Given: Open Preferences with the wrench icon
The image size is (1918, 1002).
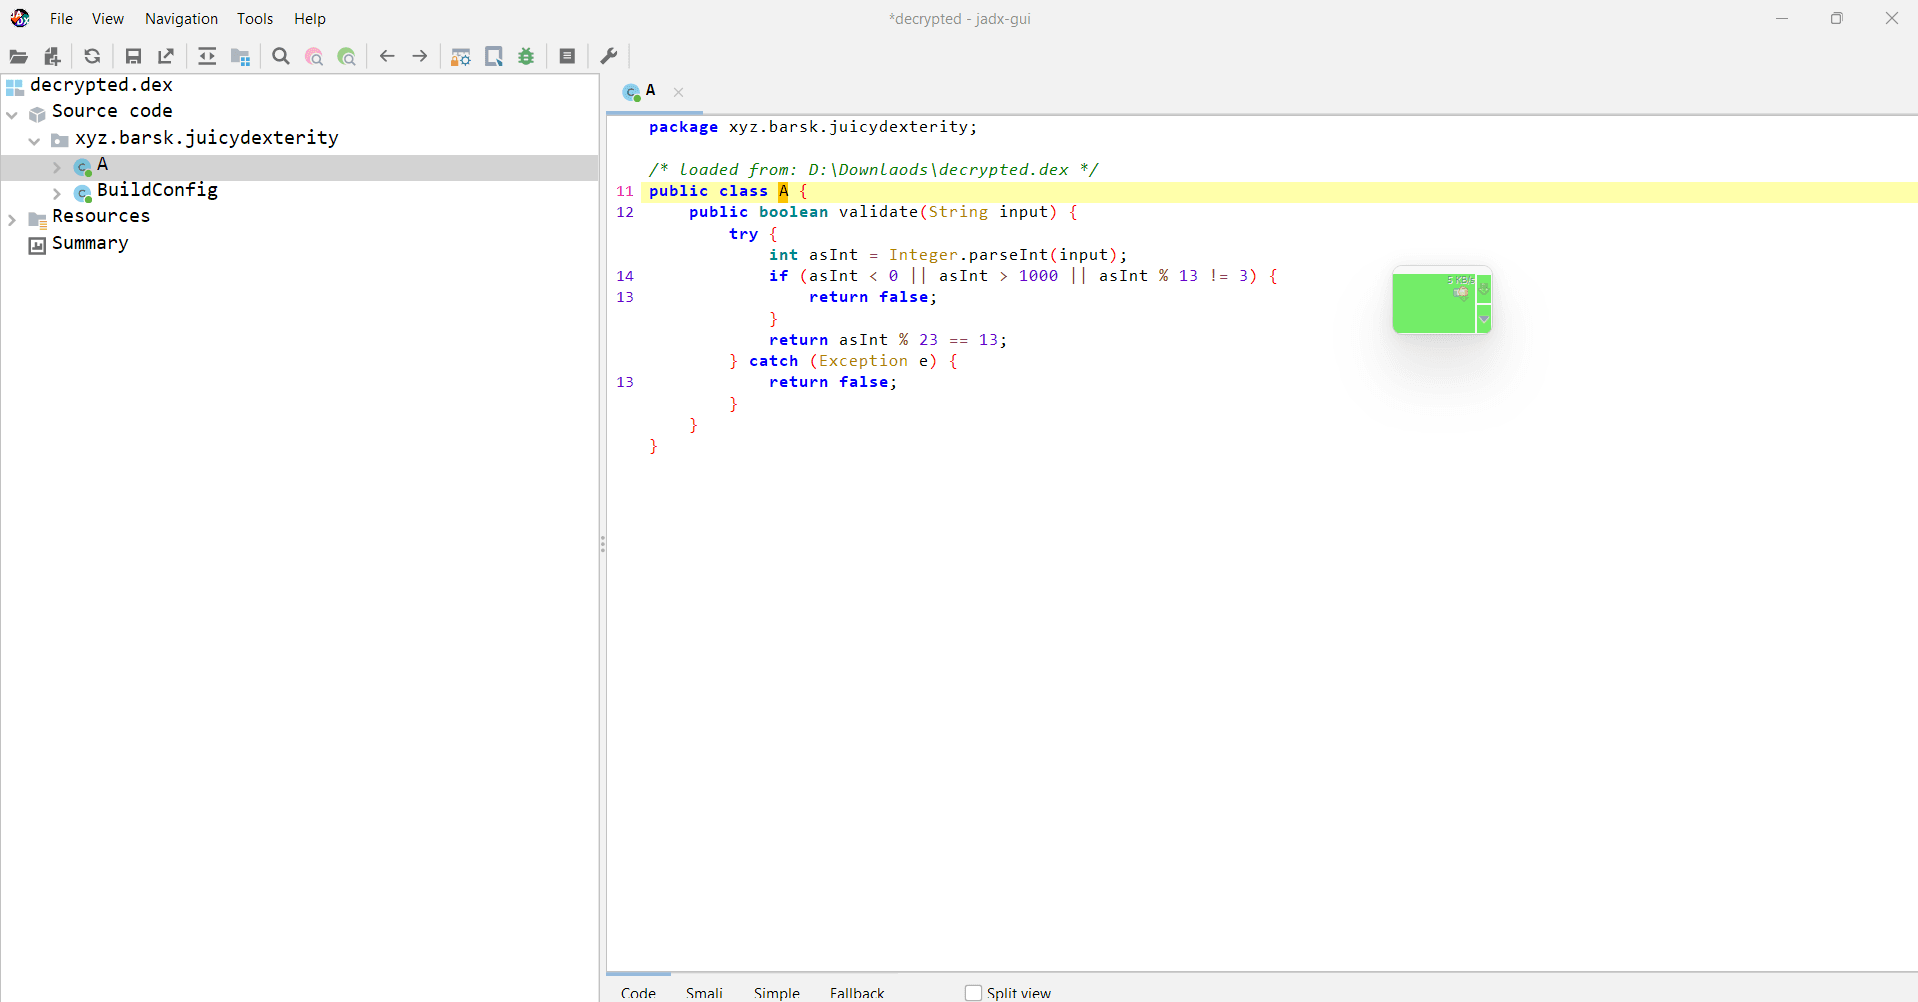Looking at the screenshot, I should [x=608, y=57].
